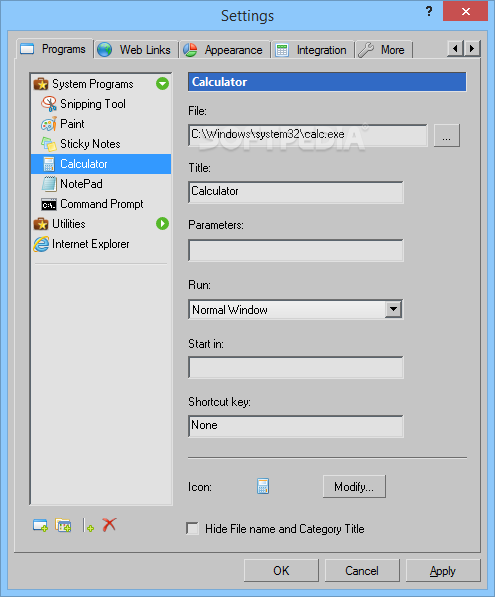495x597 pixels.
Task: Click the Command Prompt icon
Action: 49,204
